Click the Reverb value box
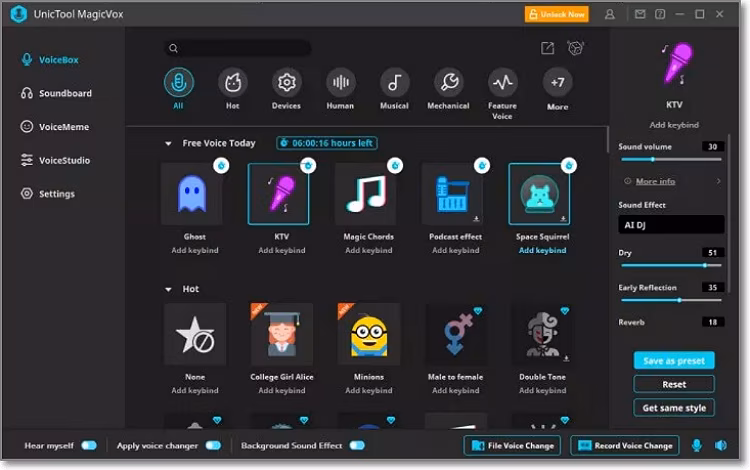 click(x=713, y=322)
